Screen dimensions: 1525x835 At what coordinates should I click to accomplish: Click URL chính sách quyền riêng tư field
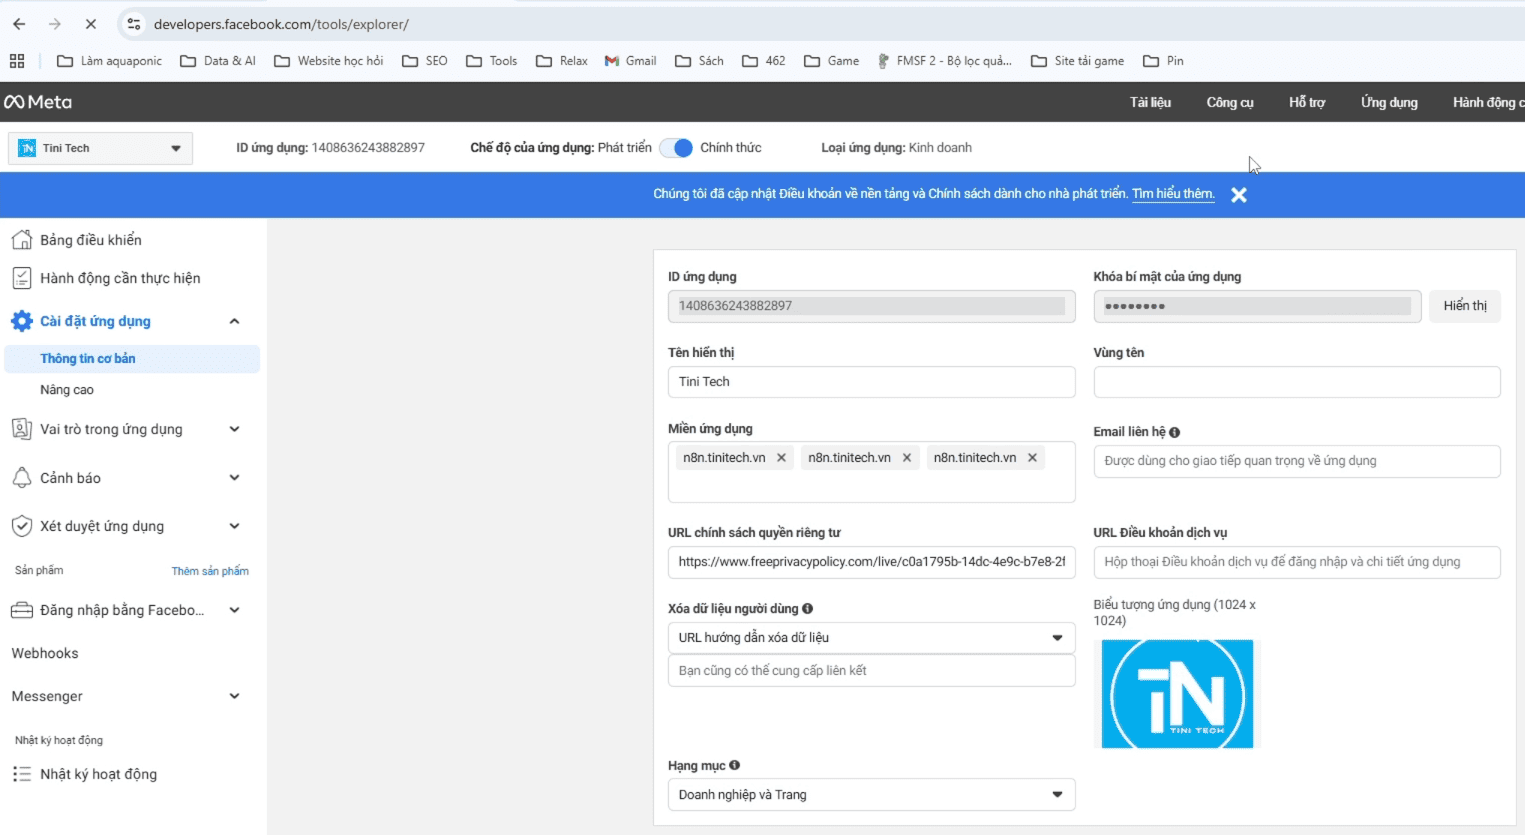[871, 562]
